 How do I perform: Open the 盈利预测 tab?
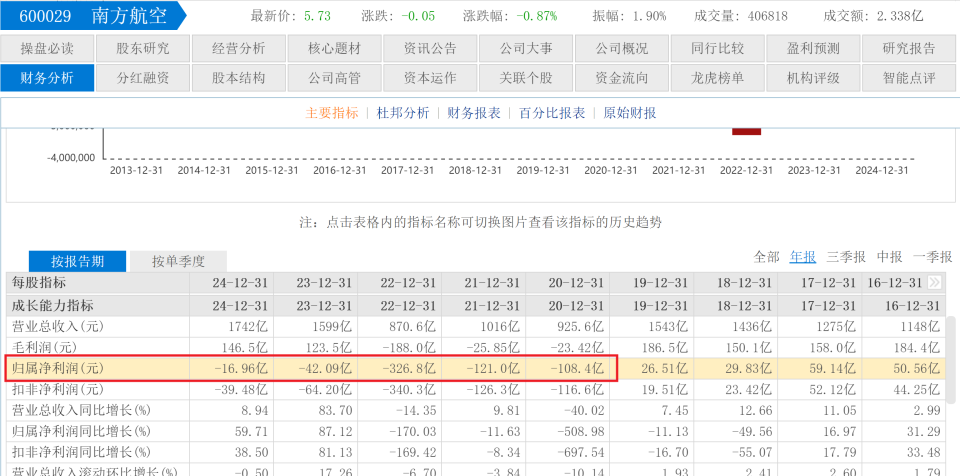coord(812,48)
